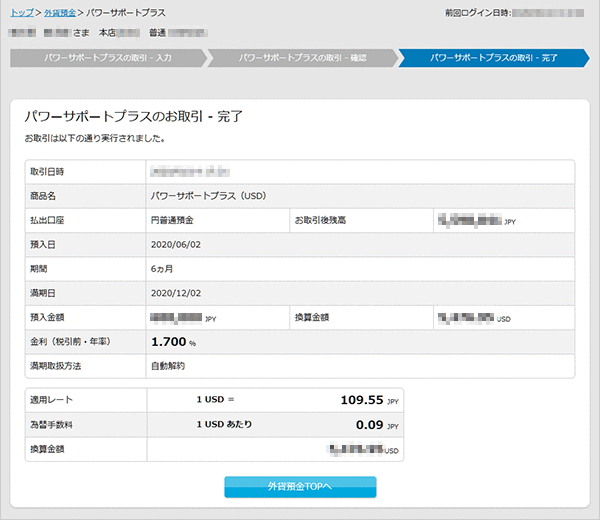The width and height of the screenshot is (600, 520).
Task: Click the パワーサポートプラスのお取引 - 完了 heading
Action: pyautogui.click(x=133, y=117)
